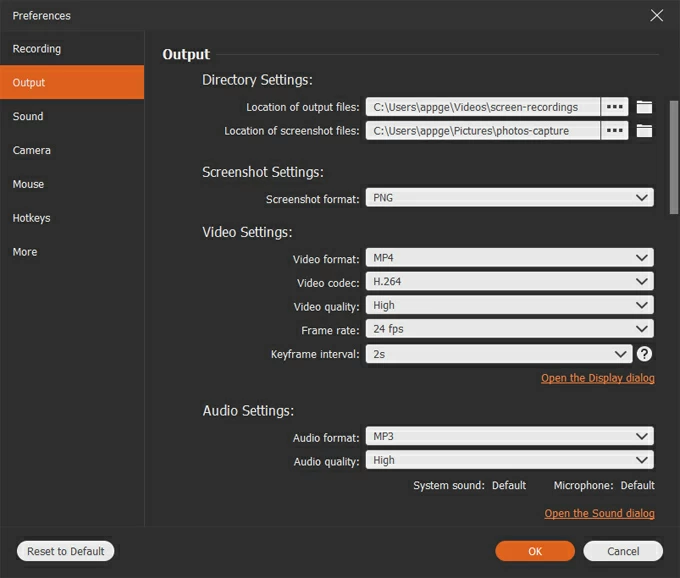Open the Video format MP4 dropdown
This screenshot has width=680, height=578.
tap(509, 258)
